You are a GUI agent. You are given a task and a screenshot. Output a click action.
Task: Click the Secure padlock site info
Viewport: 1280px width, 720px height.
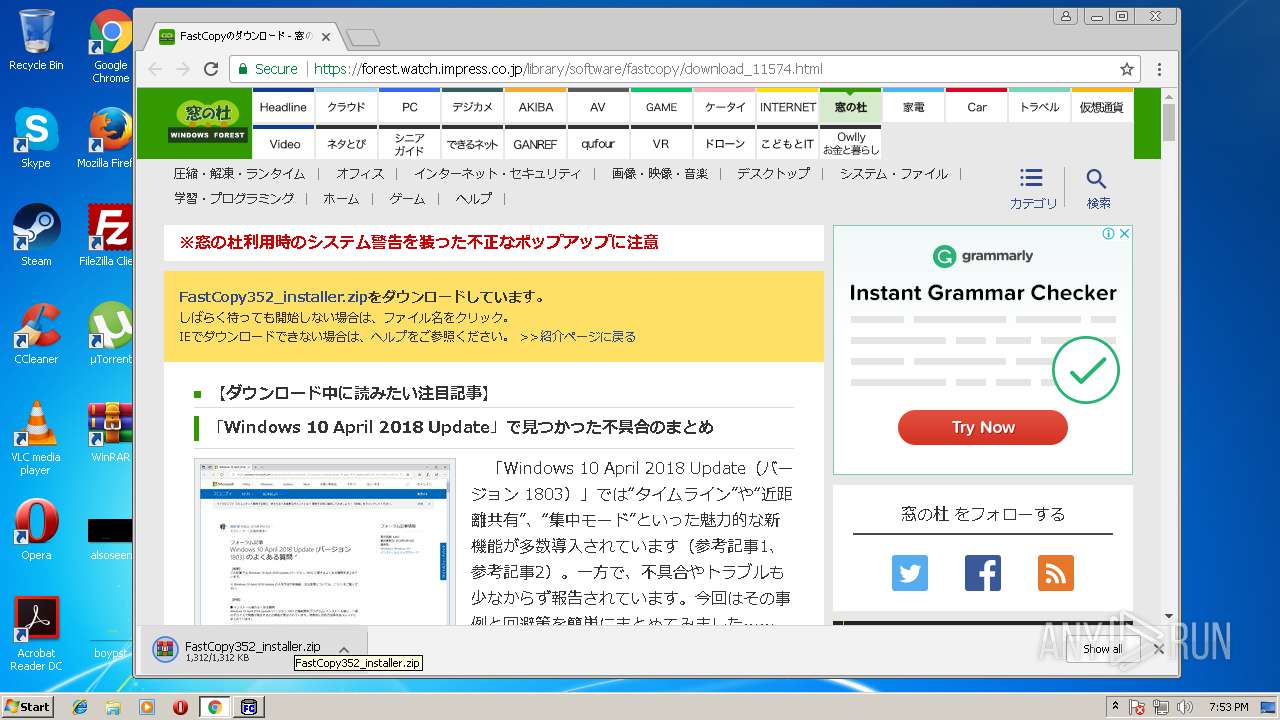[267, 69]
